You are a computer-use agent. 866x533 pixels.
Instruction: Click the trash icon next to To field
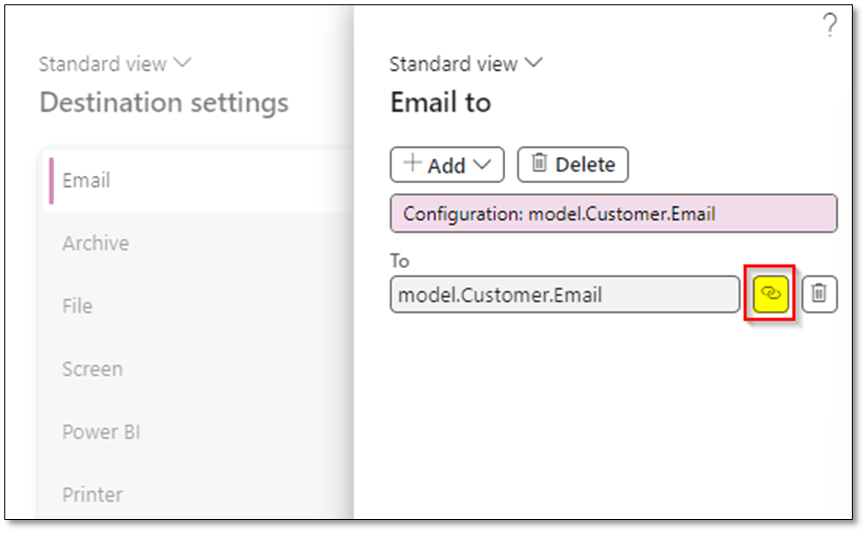[819, 293]
